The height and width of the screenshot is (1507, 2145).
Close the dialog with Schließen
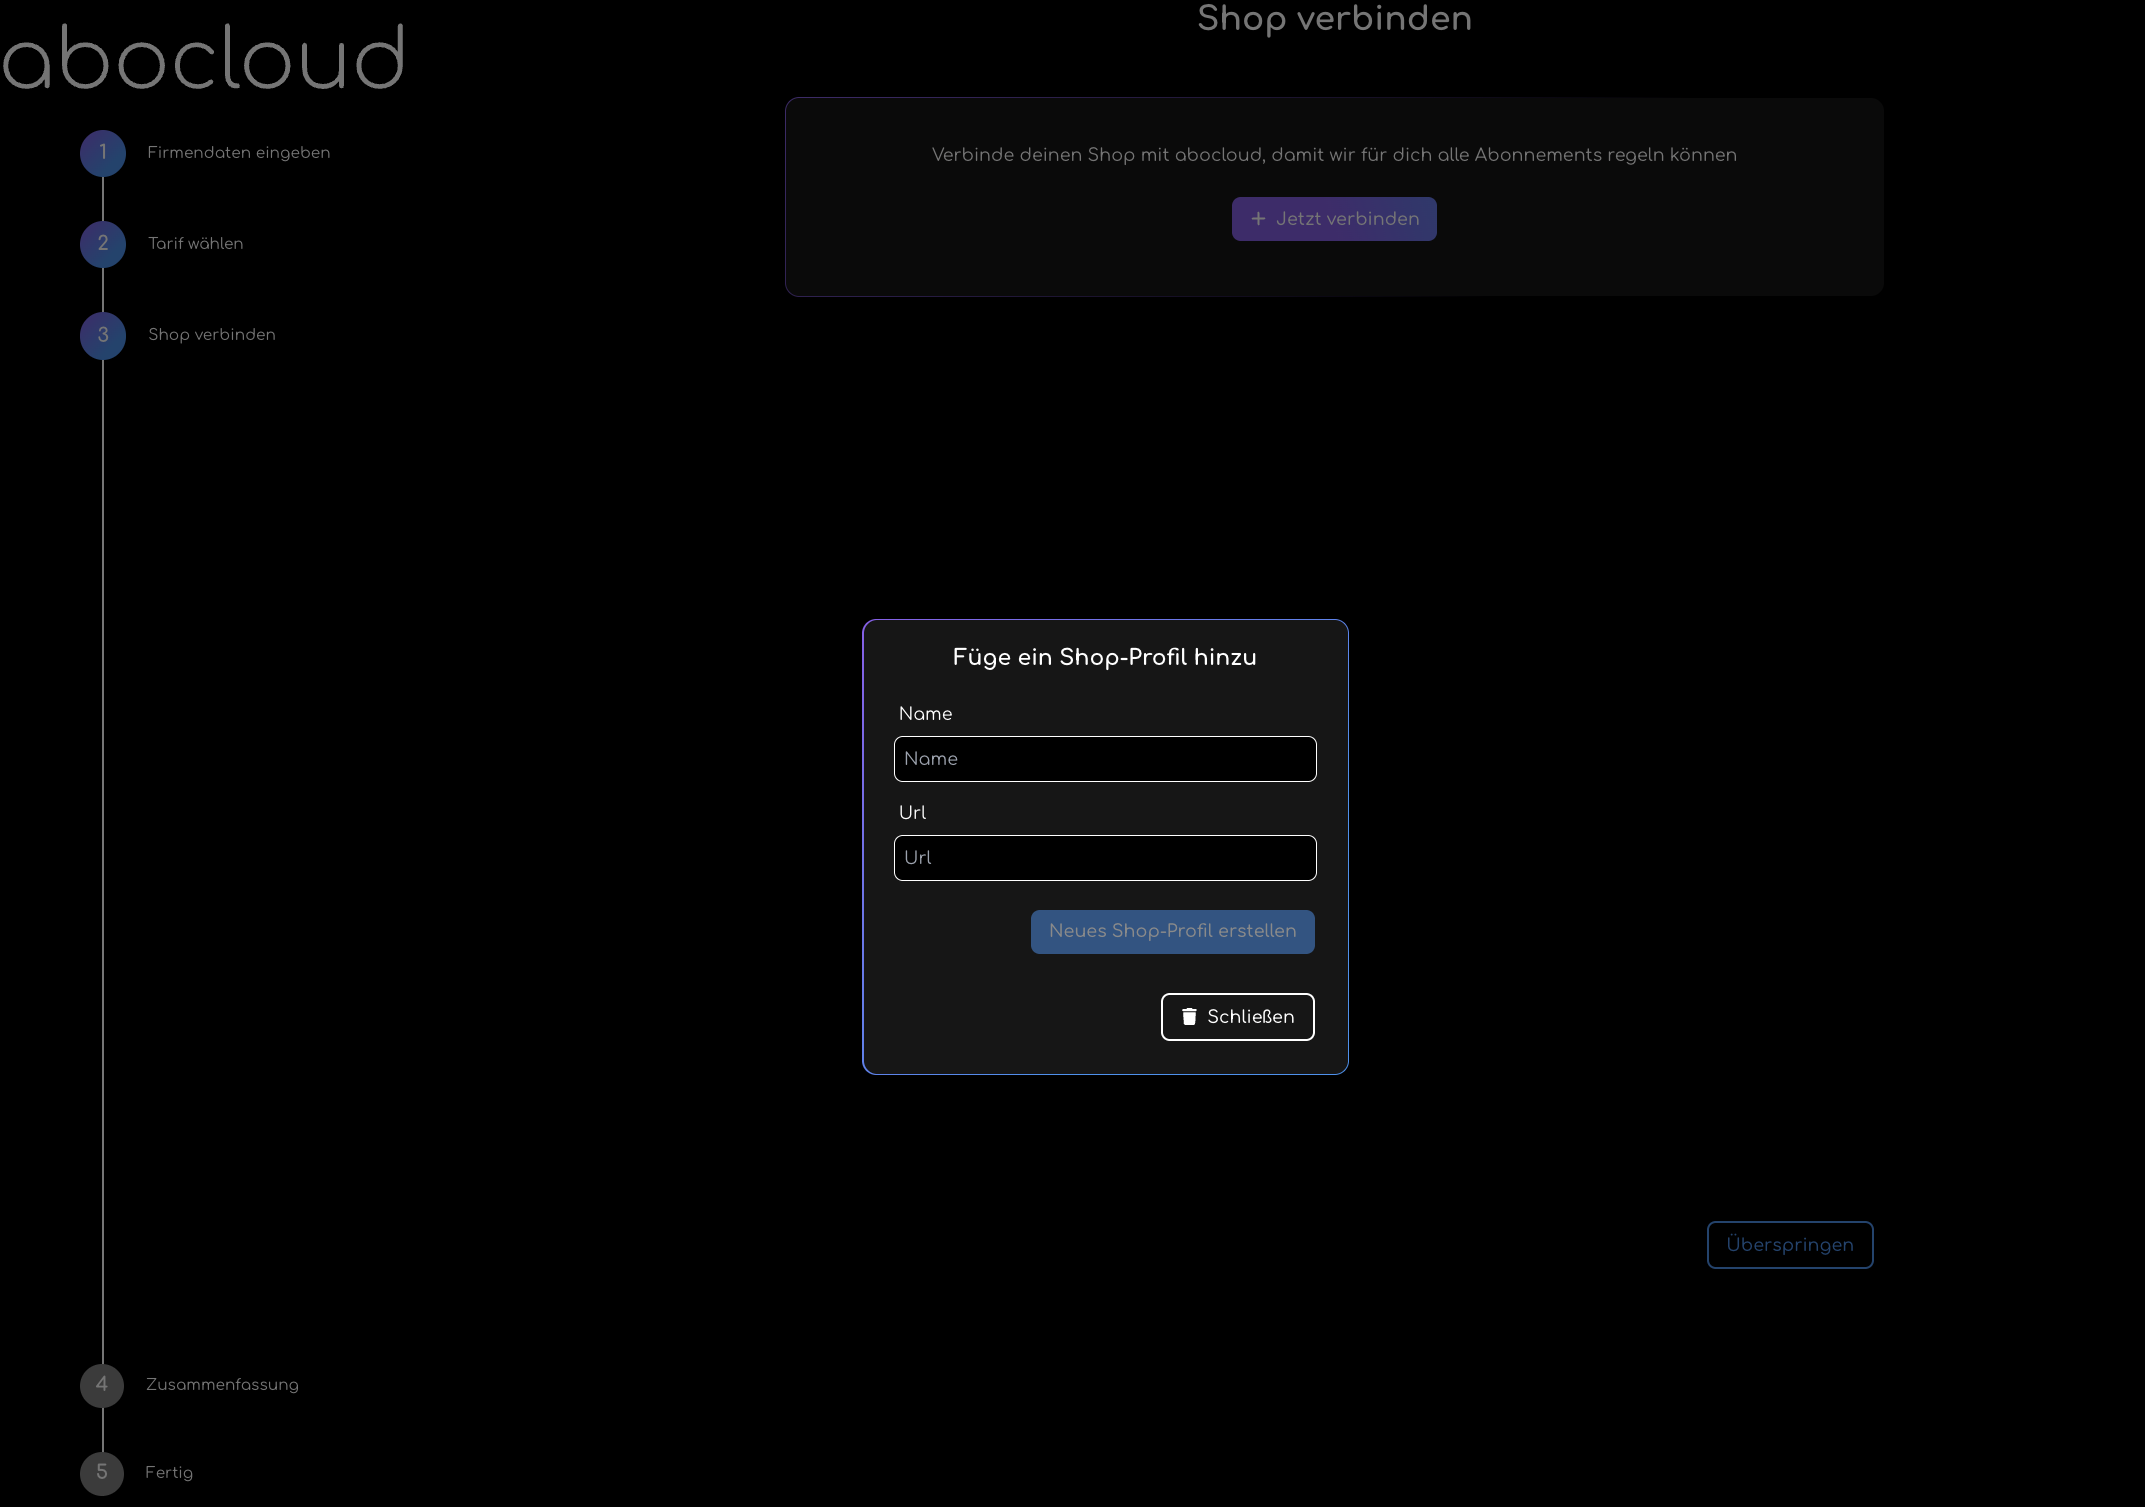[x=1238, y=1017]
